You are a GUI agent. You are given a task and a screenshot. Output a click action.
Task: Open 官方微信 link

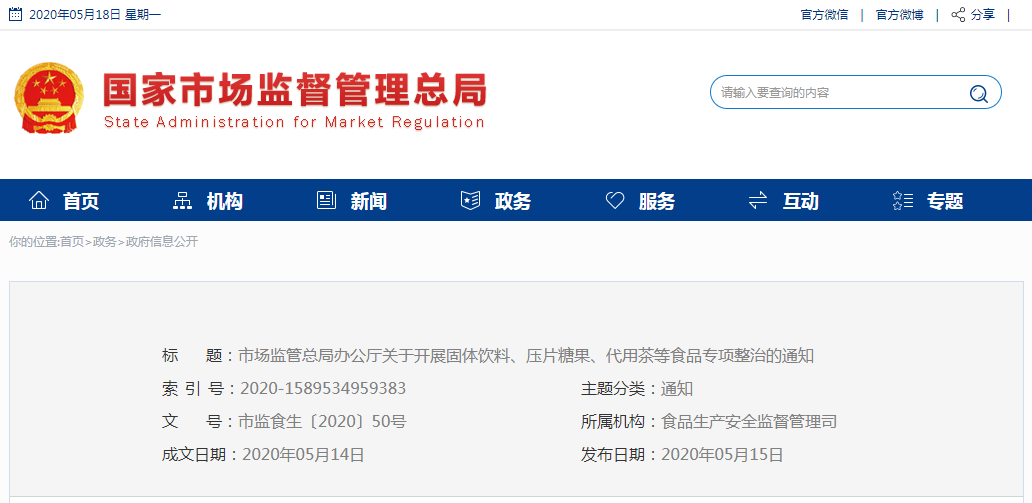824,15
